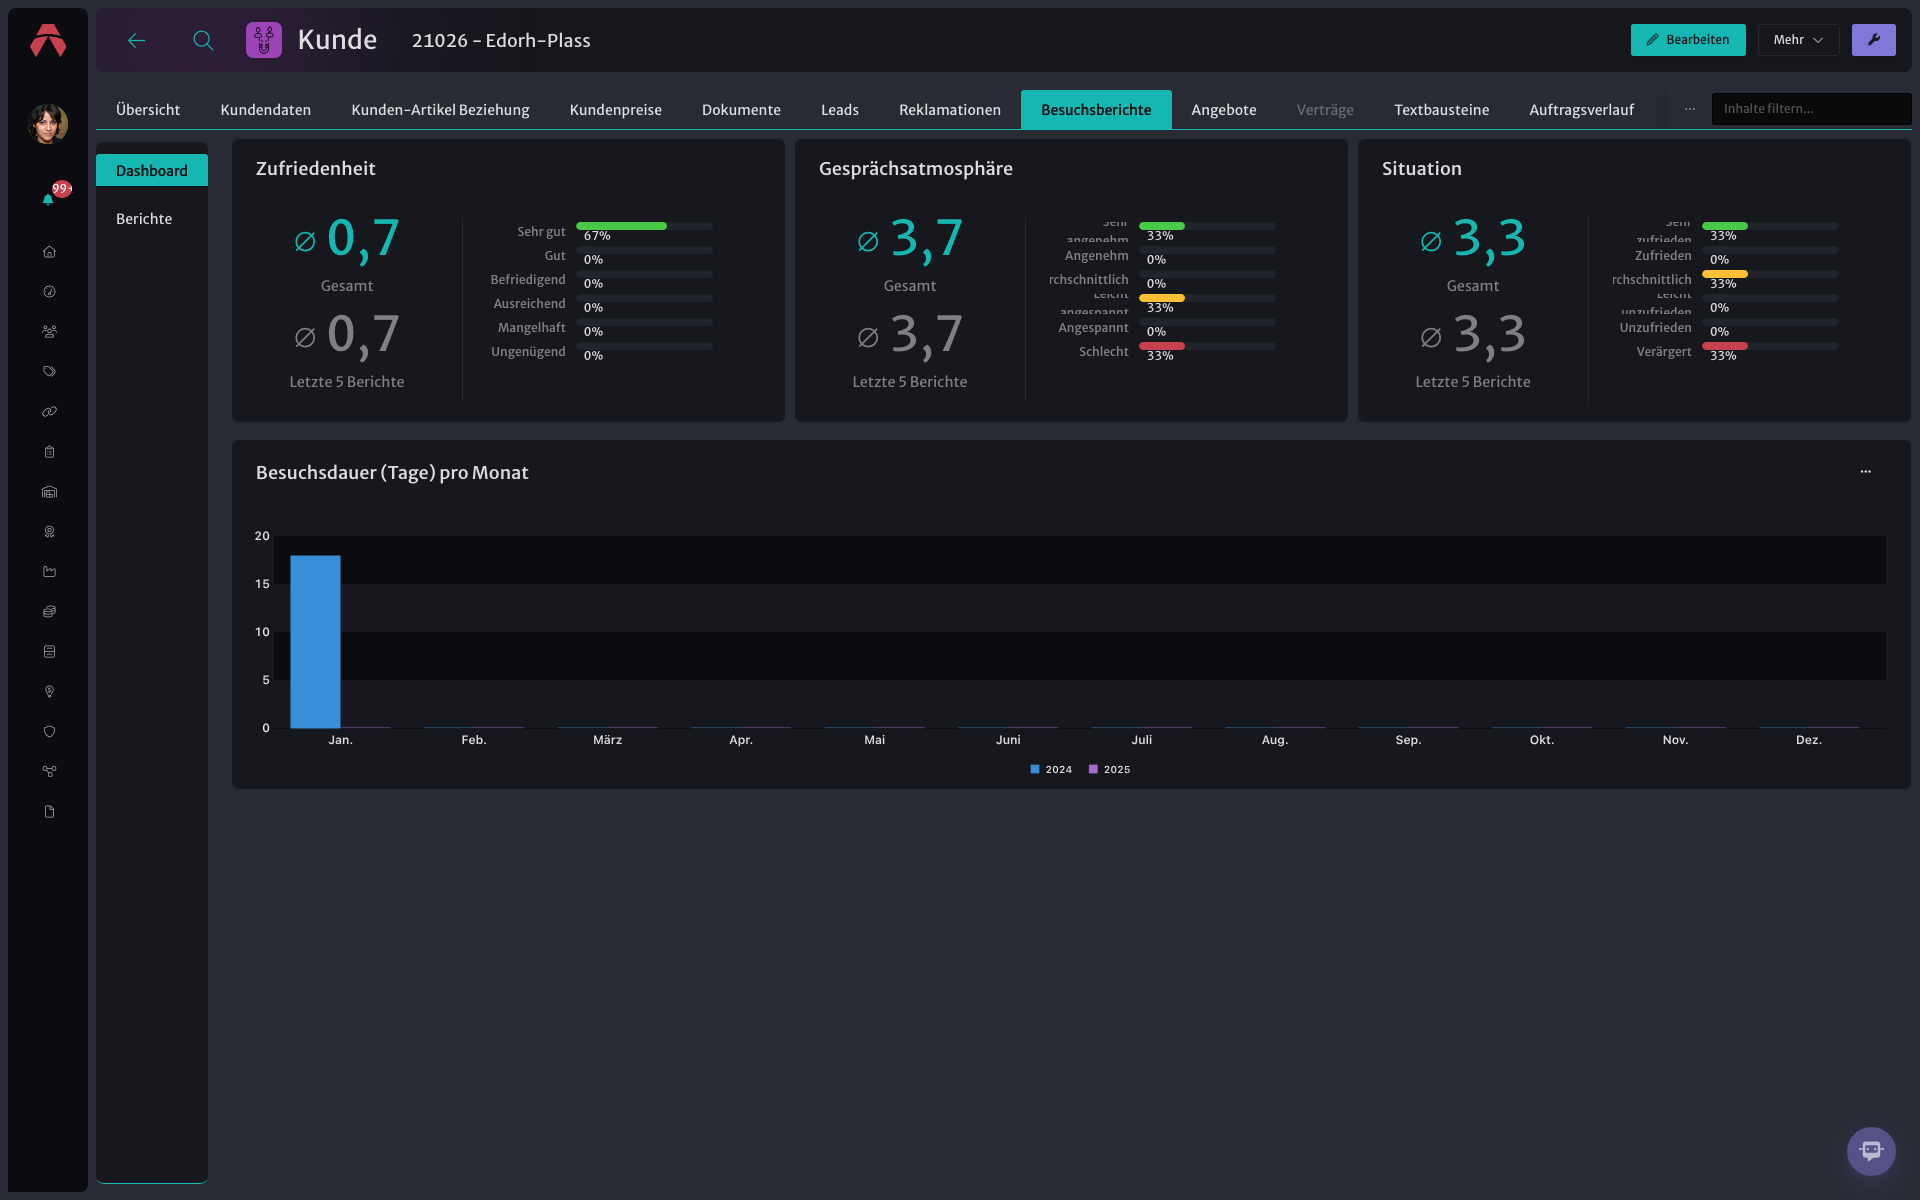Click the back arrow in header
1920x1200 pixels.
[x=137, y=40]
